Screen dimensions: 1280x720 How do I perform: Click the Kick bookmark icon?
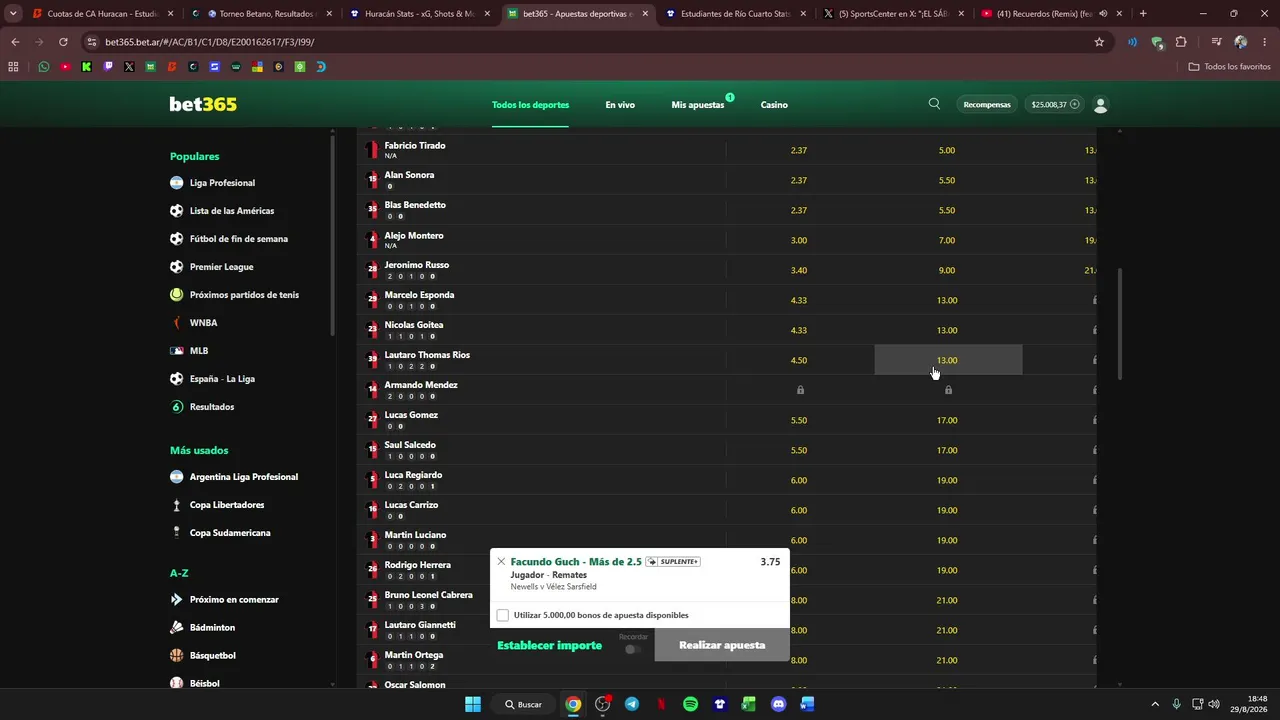(86, 67)
